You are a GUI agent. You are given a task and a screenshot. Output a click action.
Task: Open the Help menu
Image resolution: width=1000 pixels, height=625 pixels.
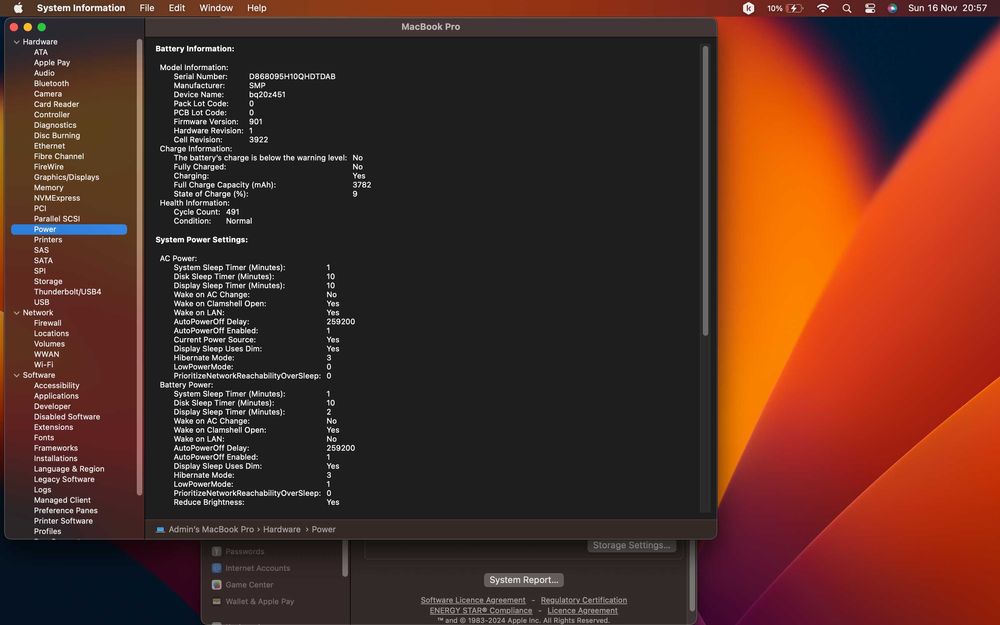tap(256, 8)
